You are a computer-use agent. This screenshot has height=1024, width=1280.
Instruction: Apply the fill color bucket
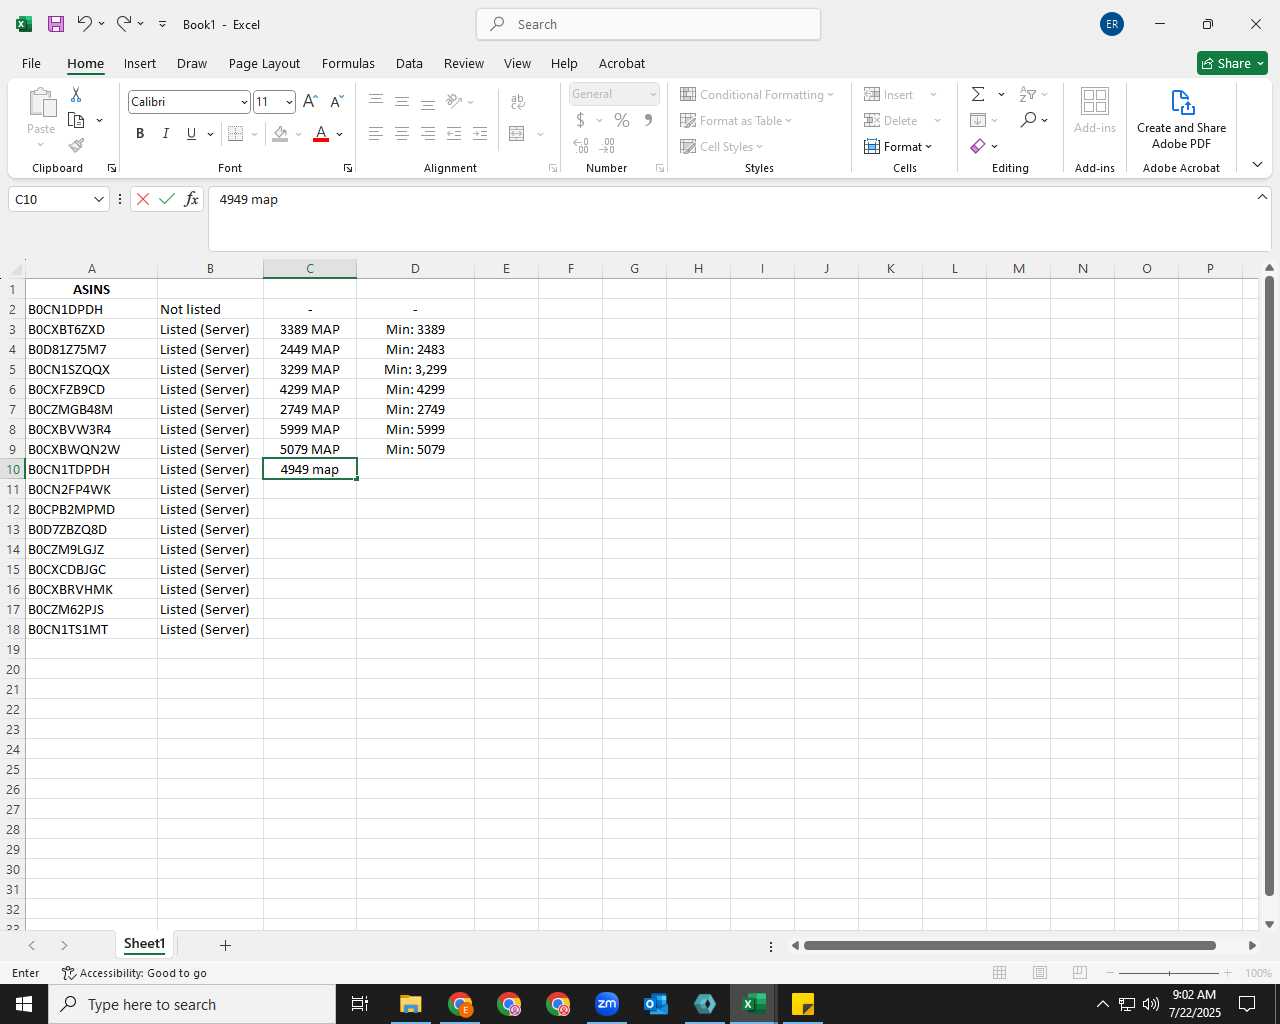pyautogui.click(x=280, y=134)
